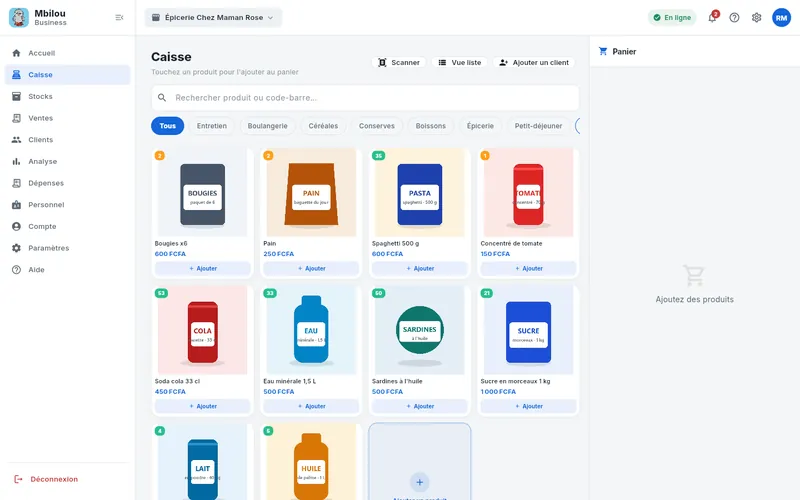Viewport: 800px width, 500px height.
Task: Add Spaghetti 500 g with Ajouter button
Action: [420, 268]
